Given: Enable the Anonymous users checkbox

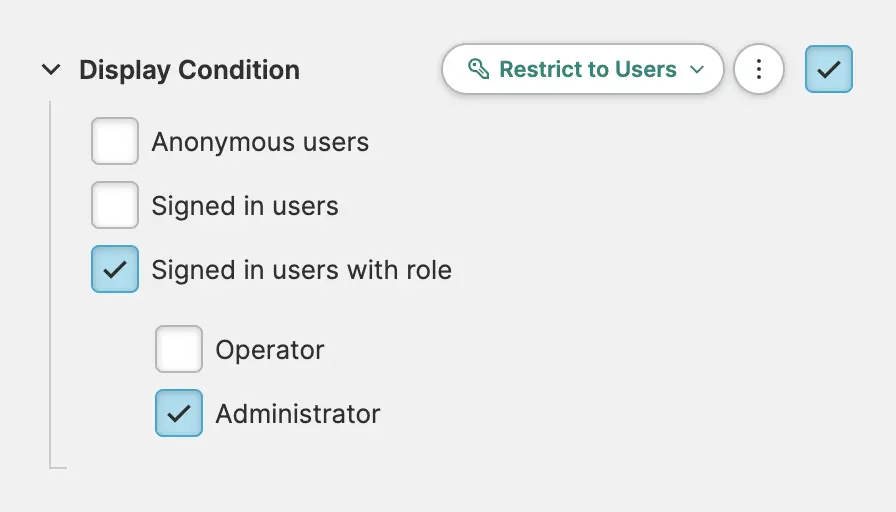Looking at the screenshot, I should point(115,142).
